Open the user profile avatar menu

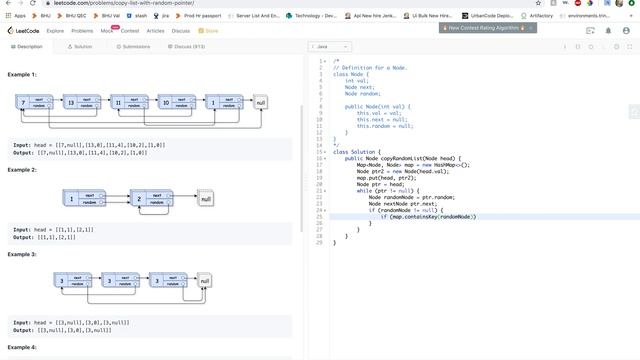pyautogui.click(x=626, y=31)
